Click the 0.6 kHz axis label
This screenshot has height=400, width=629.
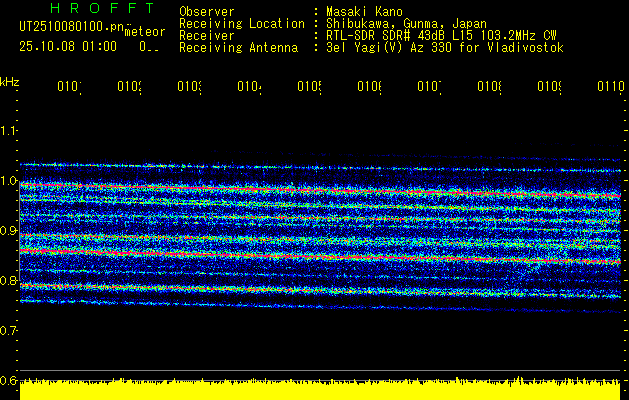[x=8, y=380]
